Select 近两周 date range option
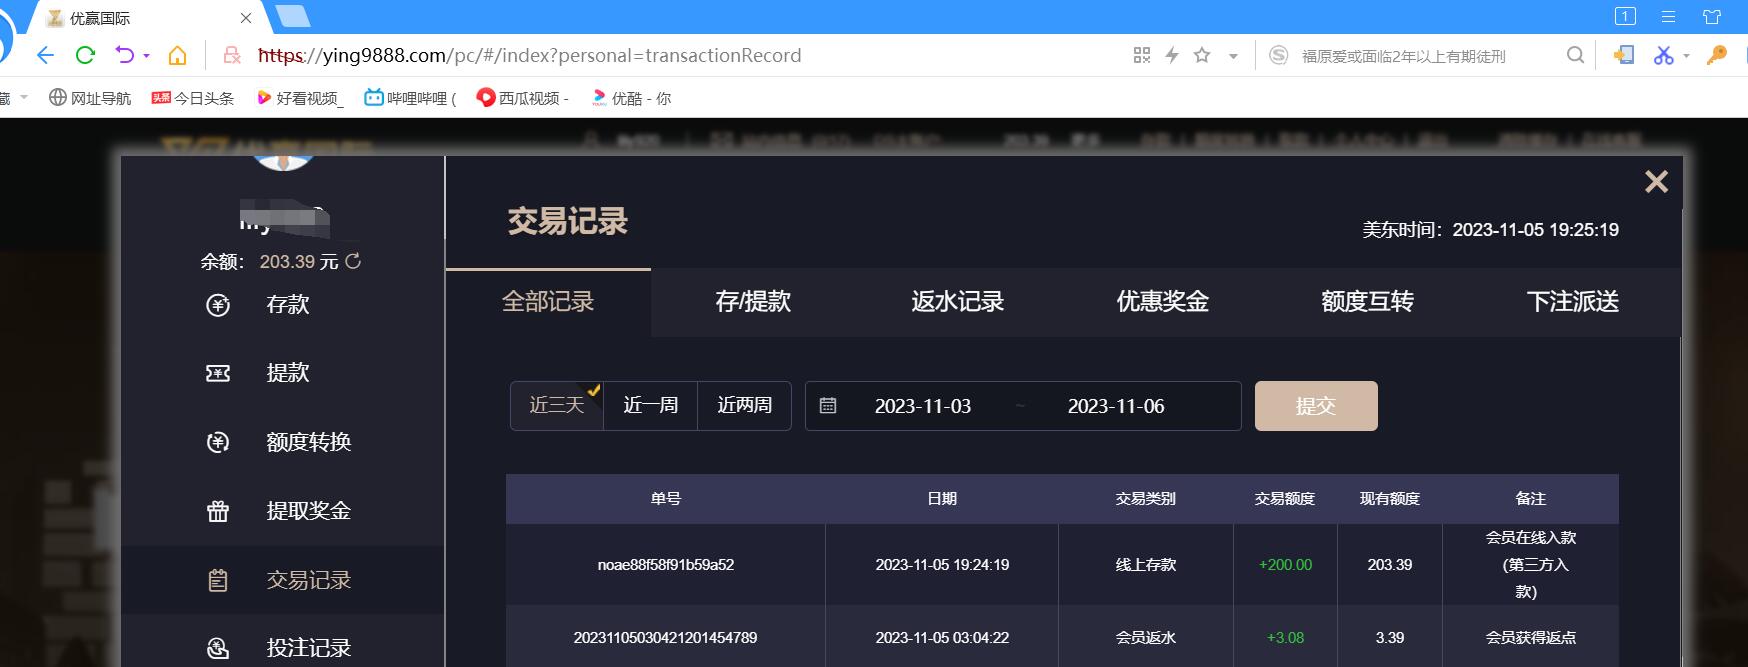 click(x=744, y=405)
